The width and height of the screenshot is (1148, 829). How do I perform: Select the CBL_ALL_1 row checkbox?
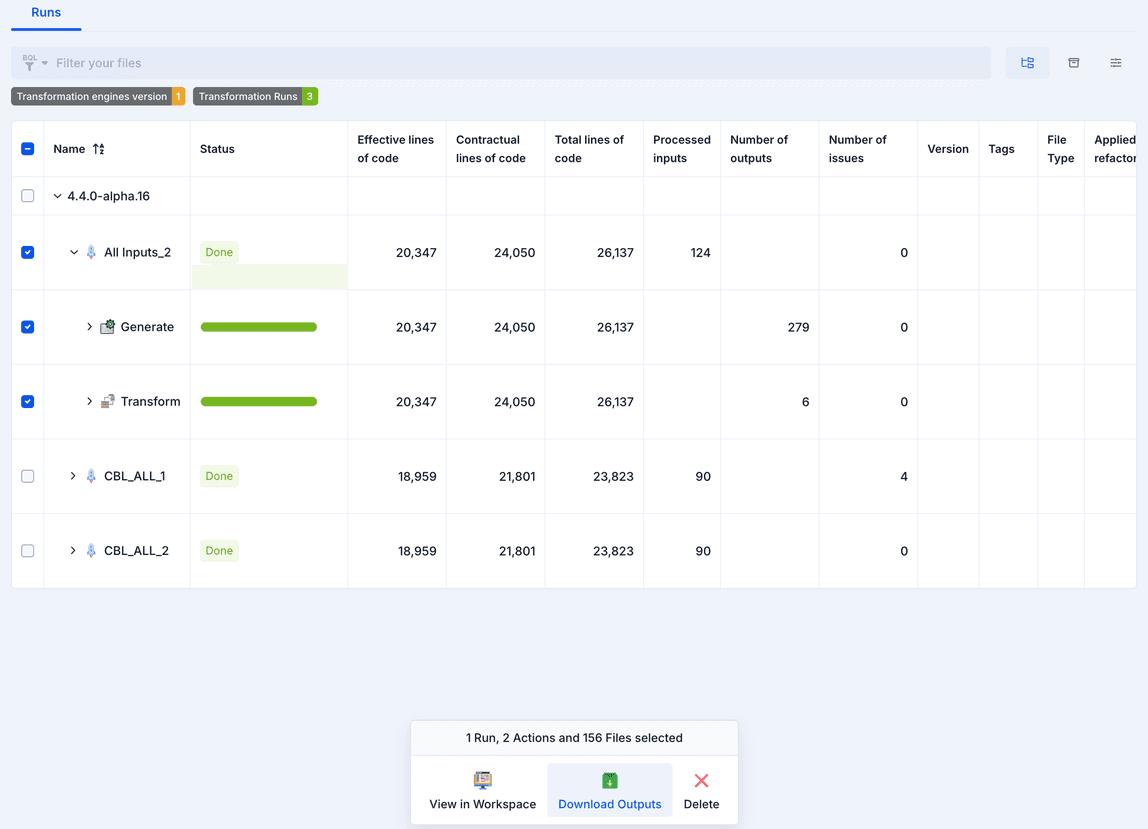click(27, 476)
